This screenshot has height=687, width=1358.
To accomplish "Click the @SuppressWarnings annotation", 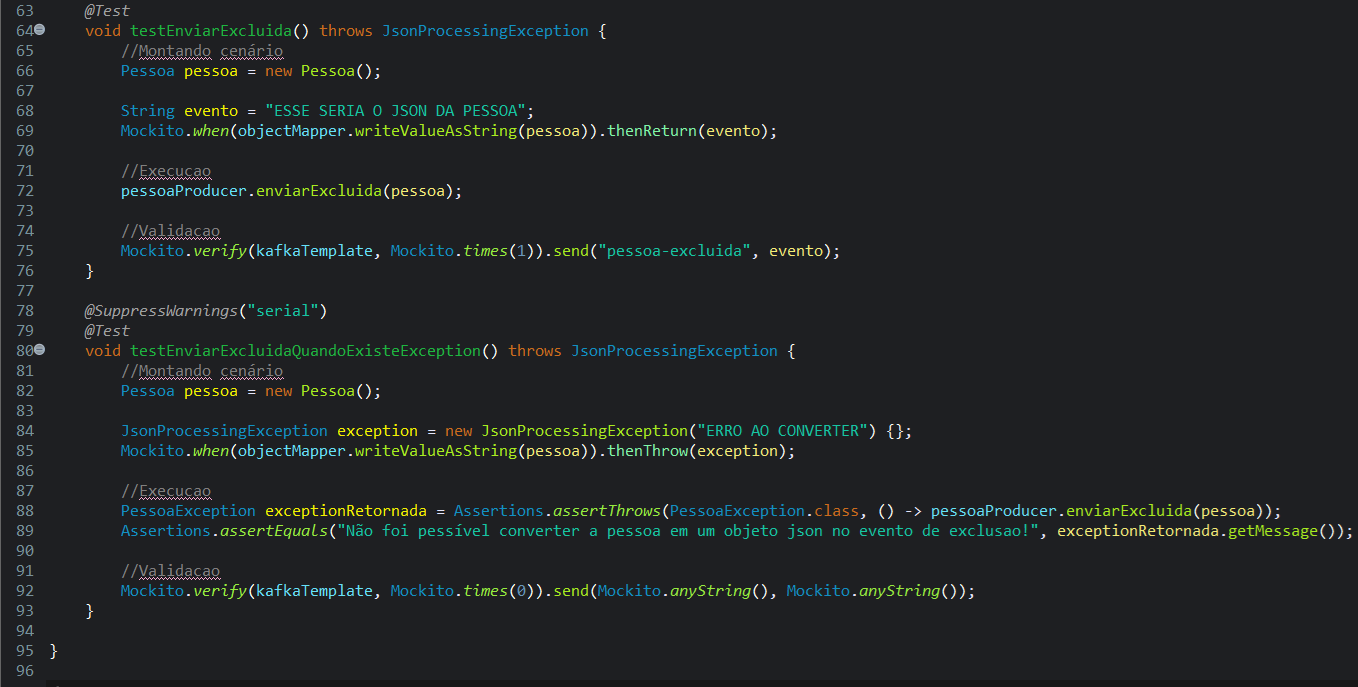I will (160, 311).
